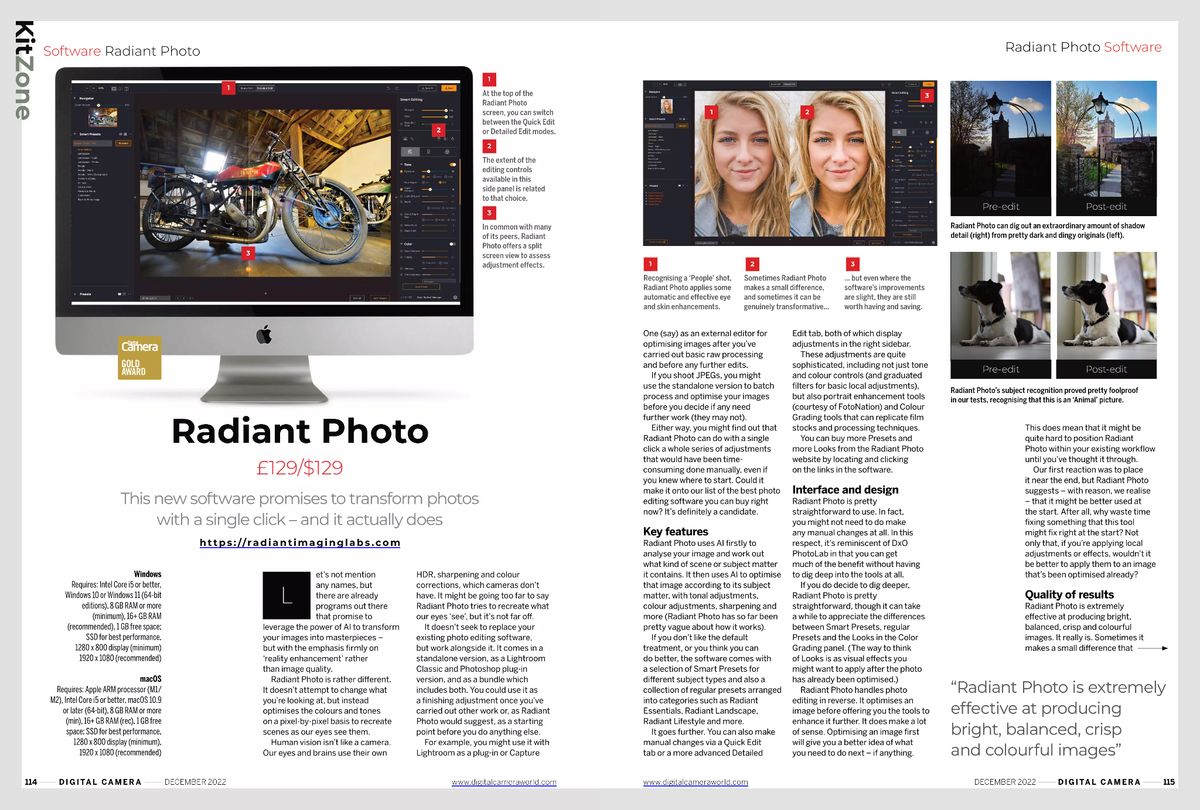This screenshot has width=1200, height=810.
Task: Click the Navigator preview thumbnail
Action: tap(102, 117)
